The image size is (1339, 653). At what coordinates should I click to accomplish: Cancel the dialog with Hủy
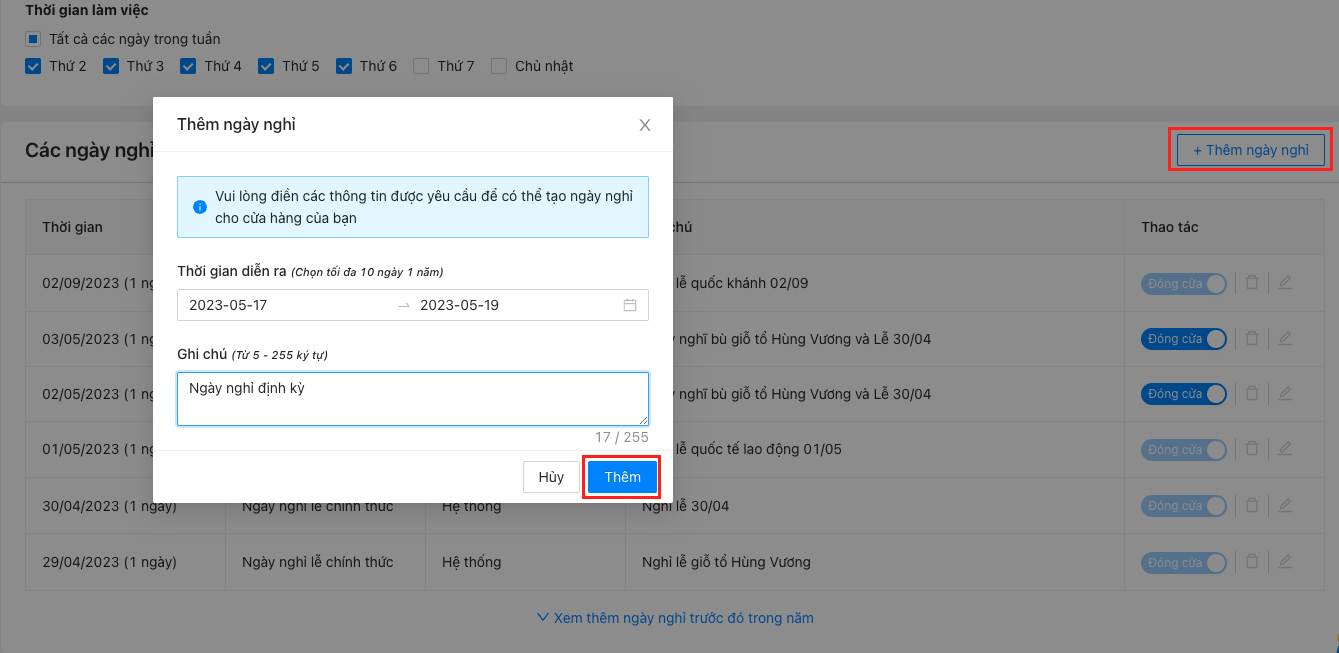click(x=551, y=477)
